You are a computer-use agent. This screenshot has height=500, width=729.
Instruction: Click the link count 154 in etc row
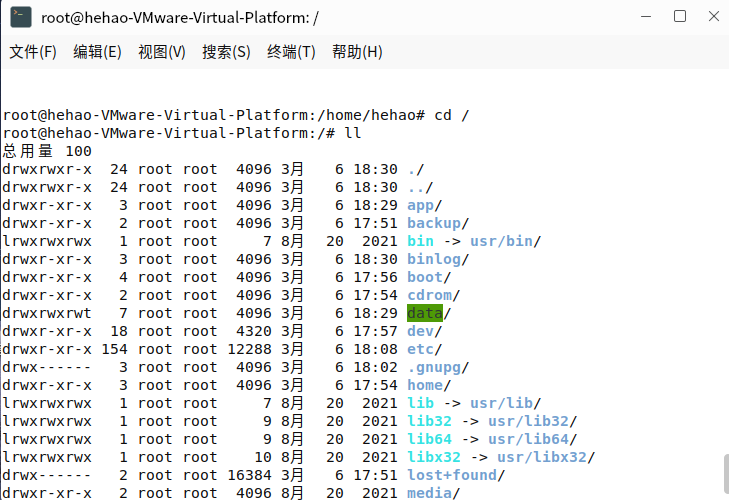114,349
